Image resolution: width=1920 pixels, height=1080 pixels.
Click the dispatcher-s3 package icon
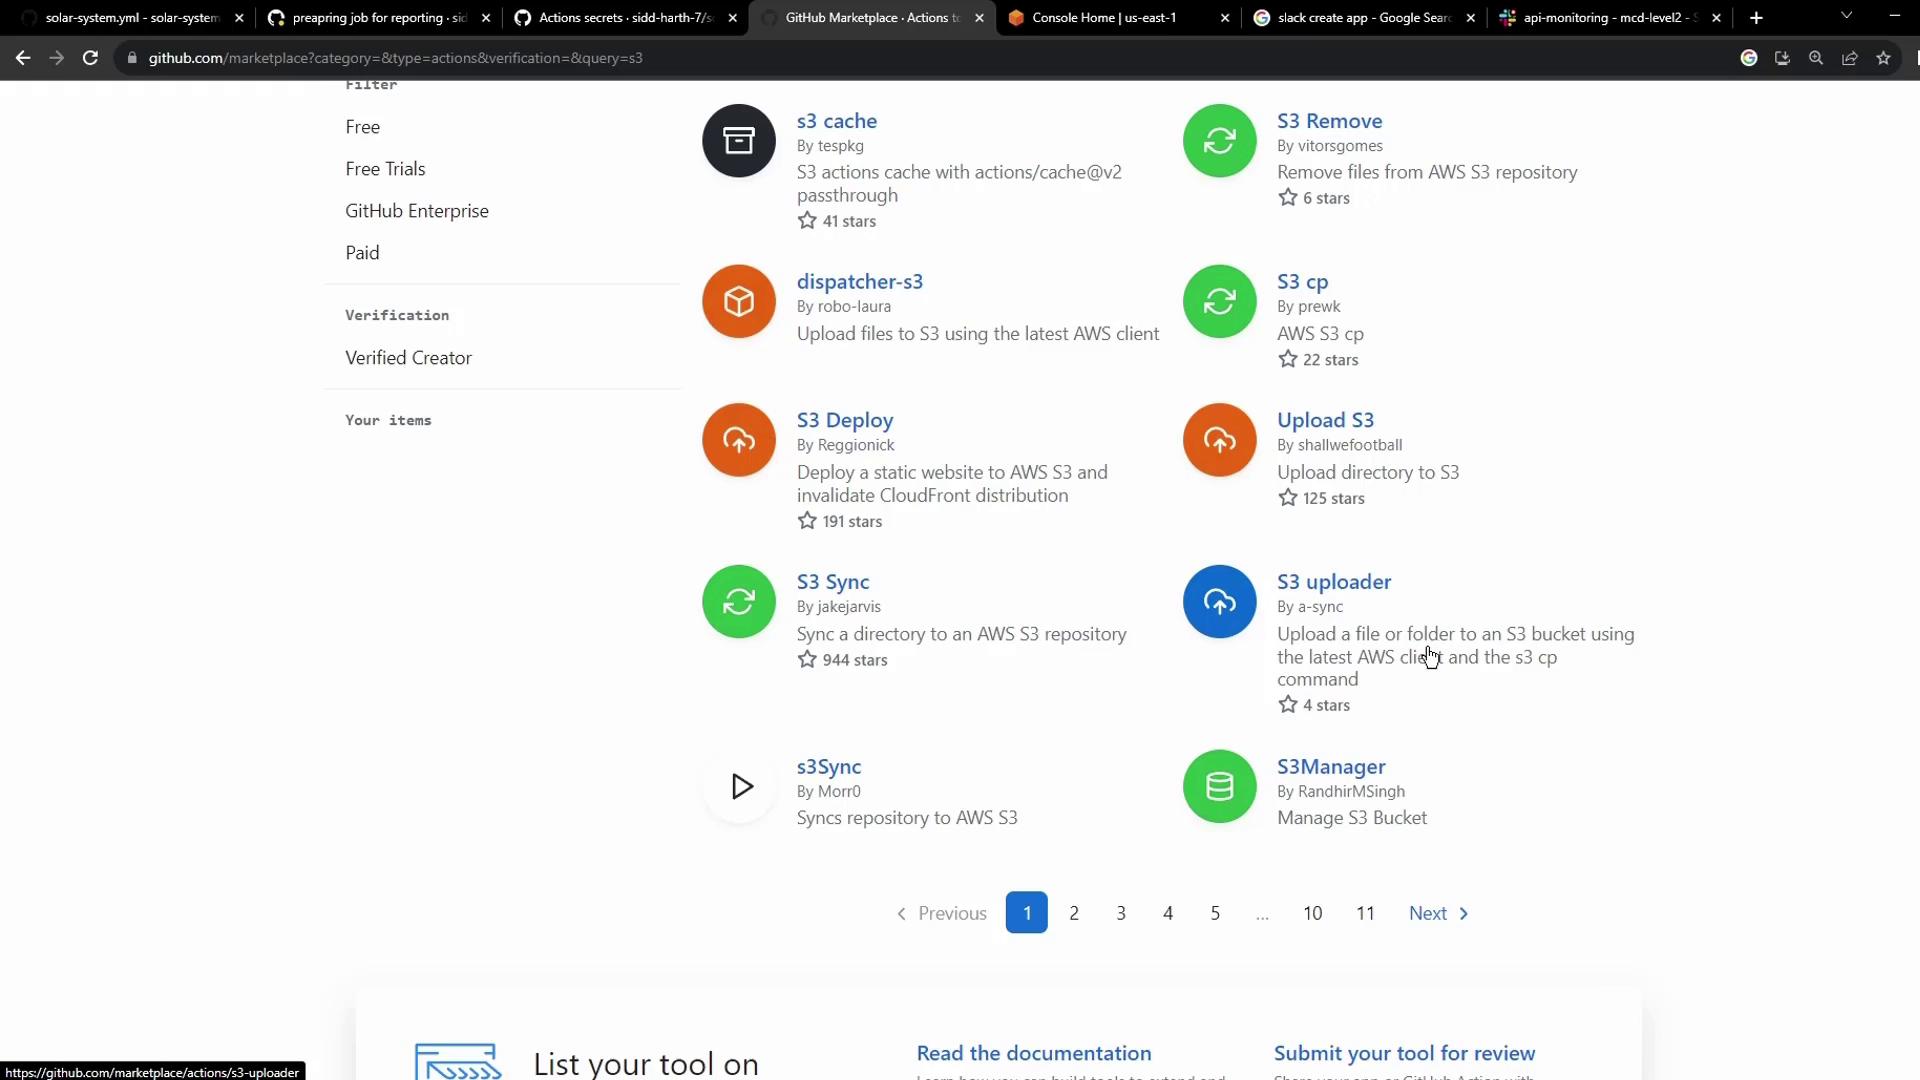point(738,301)
